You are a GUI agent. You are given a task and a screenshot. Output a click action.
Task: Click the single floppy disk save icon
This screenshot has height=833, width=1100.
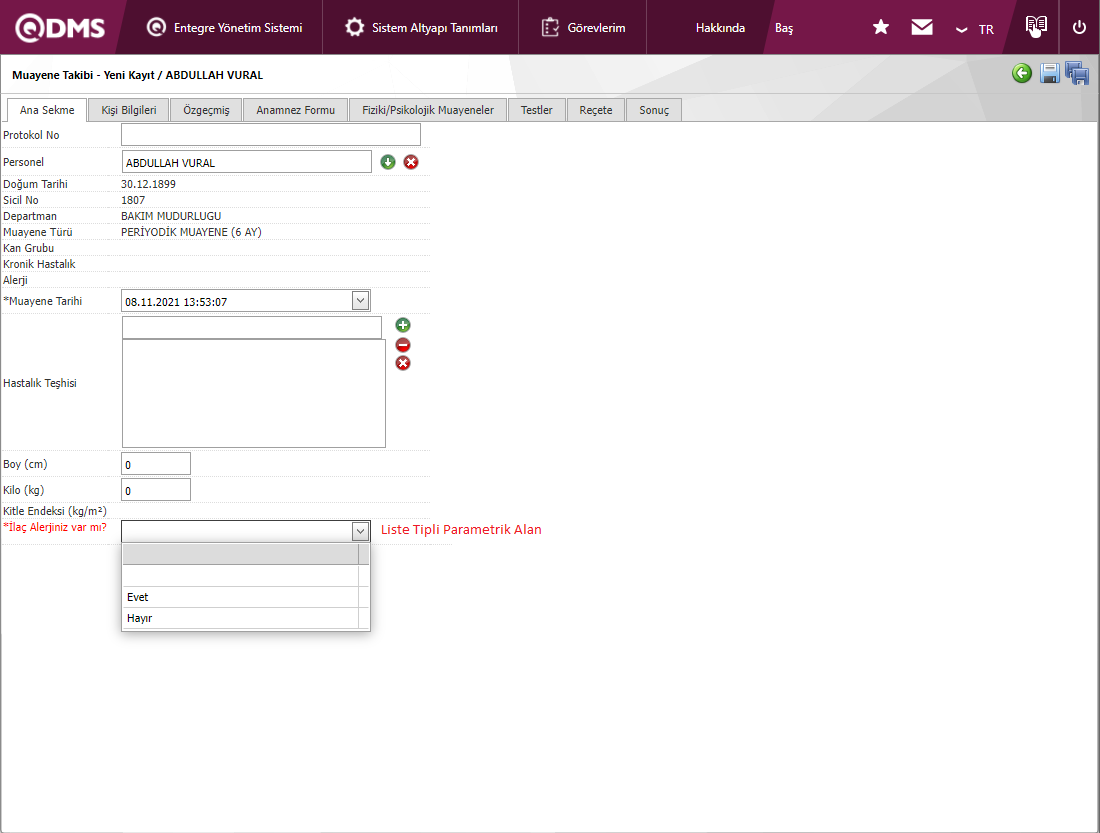pos(1049,73)
